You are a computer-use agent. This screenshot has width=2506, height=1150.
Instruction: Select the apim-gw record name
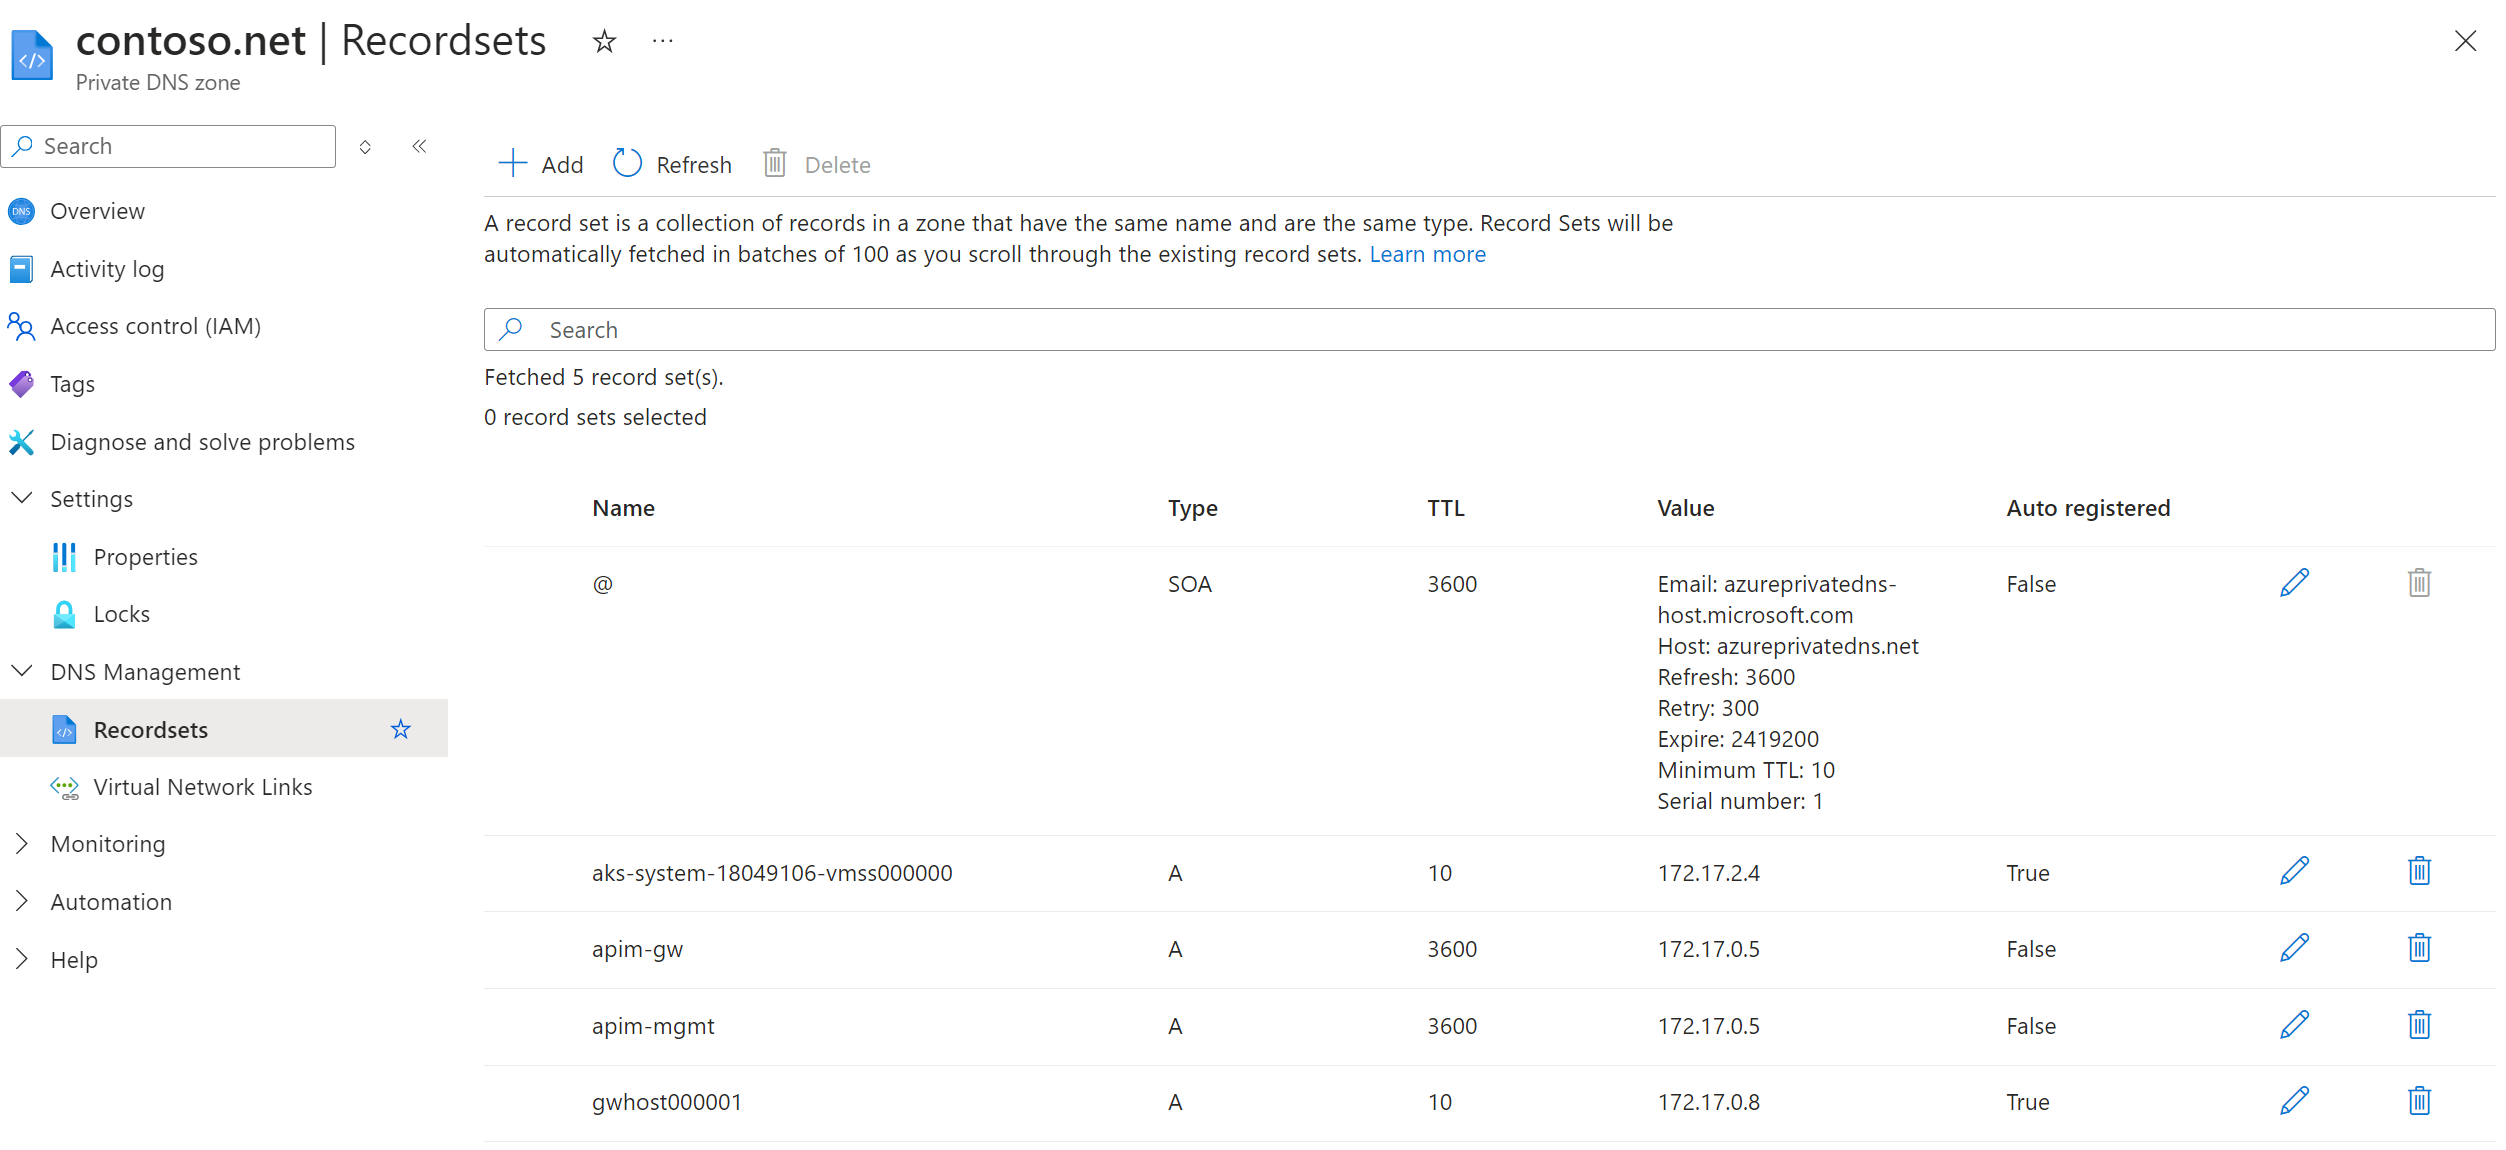[637, 949]
